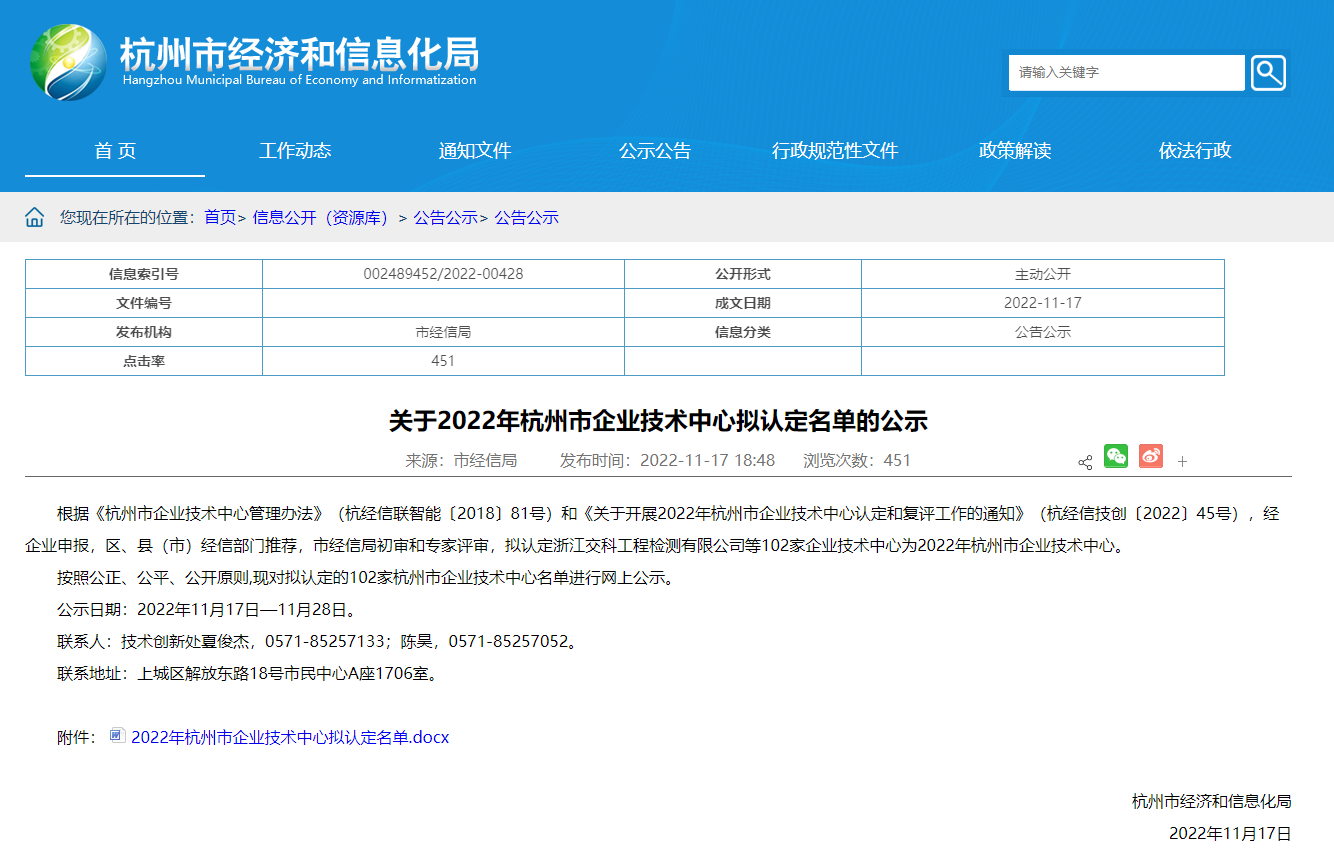Open the 首页 navigation tab
The image size is (1334, 867).
click(x=115, y=151)
